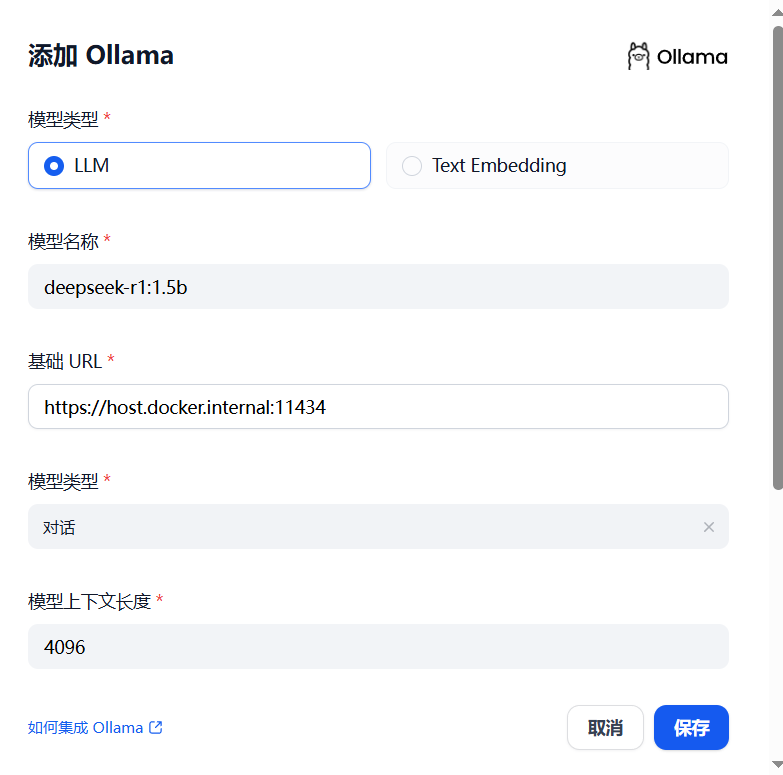This screenshot has height=775, width=783.
Task: Open the external link icon beside 如何集成 Ollama
Action: point(156,728)
